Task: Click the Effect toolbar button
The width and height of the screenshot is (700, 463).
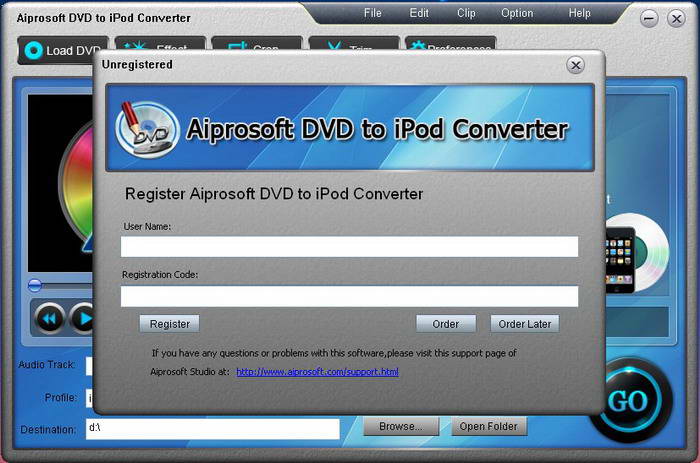Action: coord(160,44)
